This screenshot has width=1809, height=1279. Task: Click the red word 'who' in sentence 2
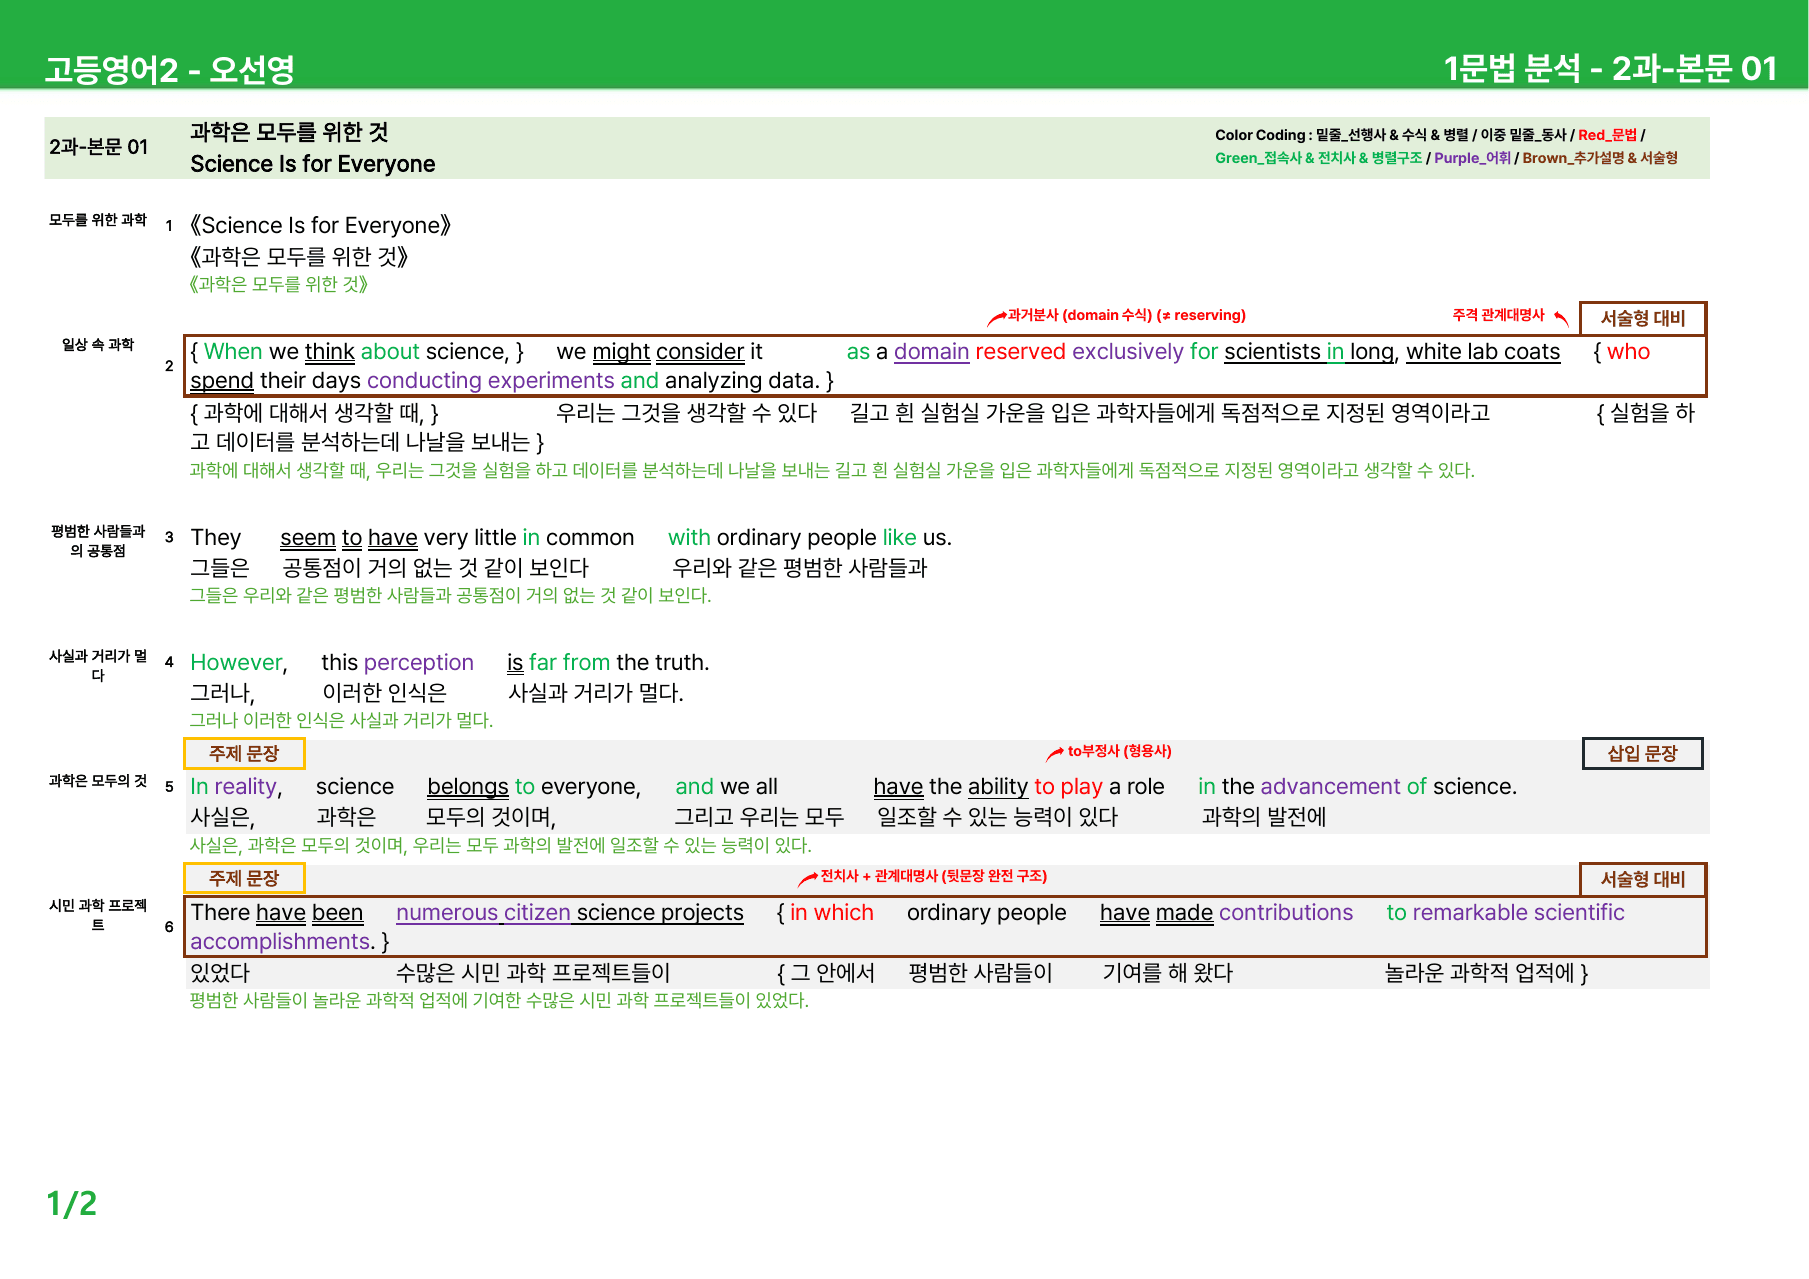[x=1628, y=352]
